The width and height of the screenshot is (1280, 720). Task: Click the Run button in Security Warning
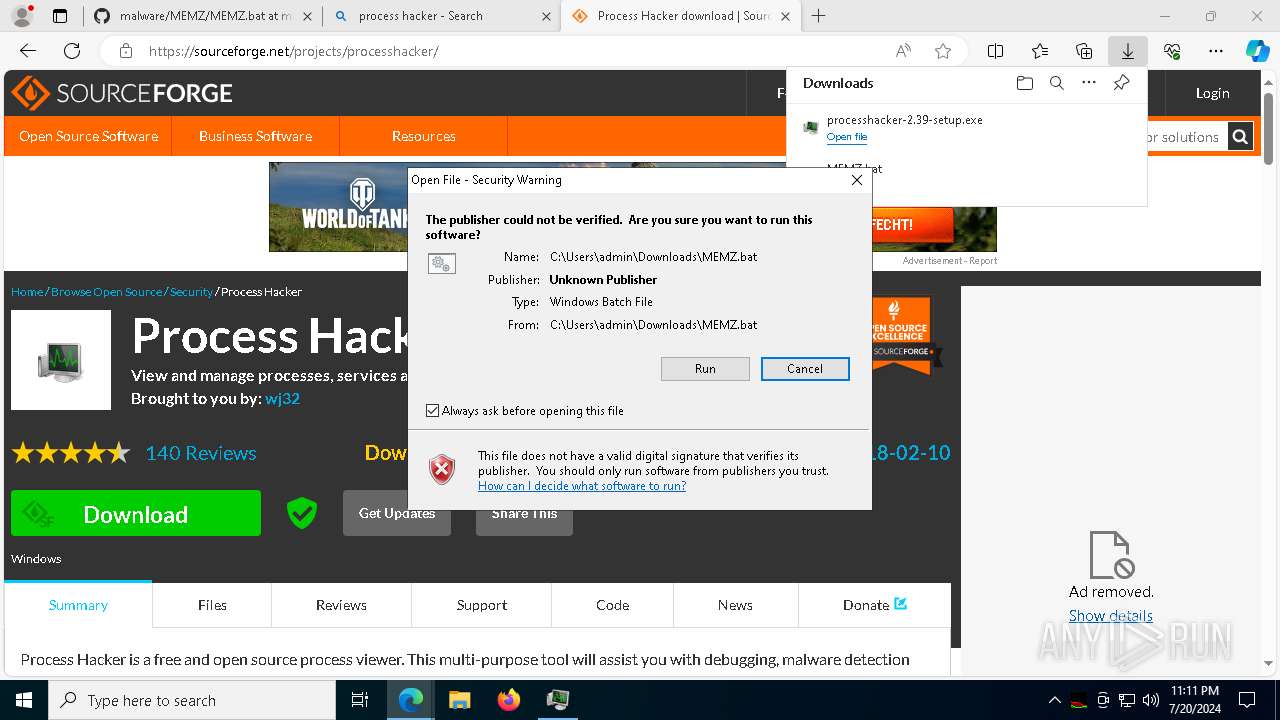[705, 369]
